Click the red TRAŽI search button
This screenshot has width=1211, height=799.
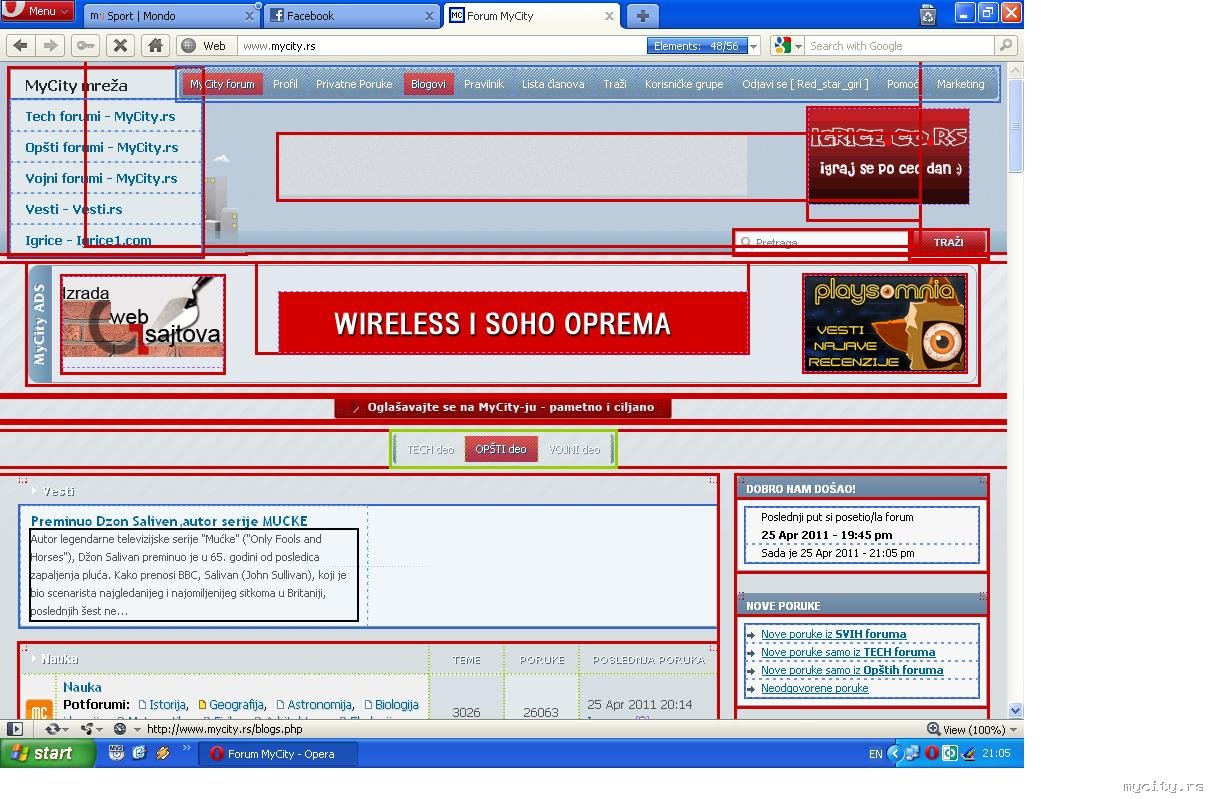(948, 242)
